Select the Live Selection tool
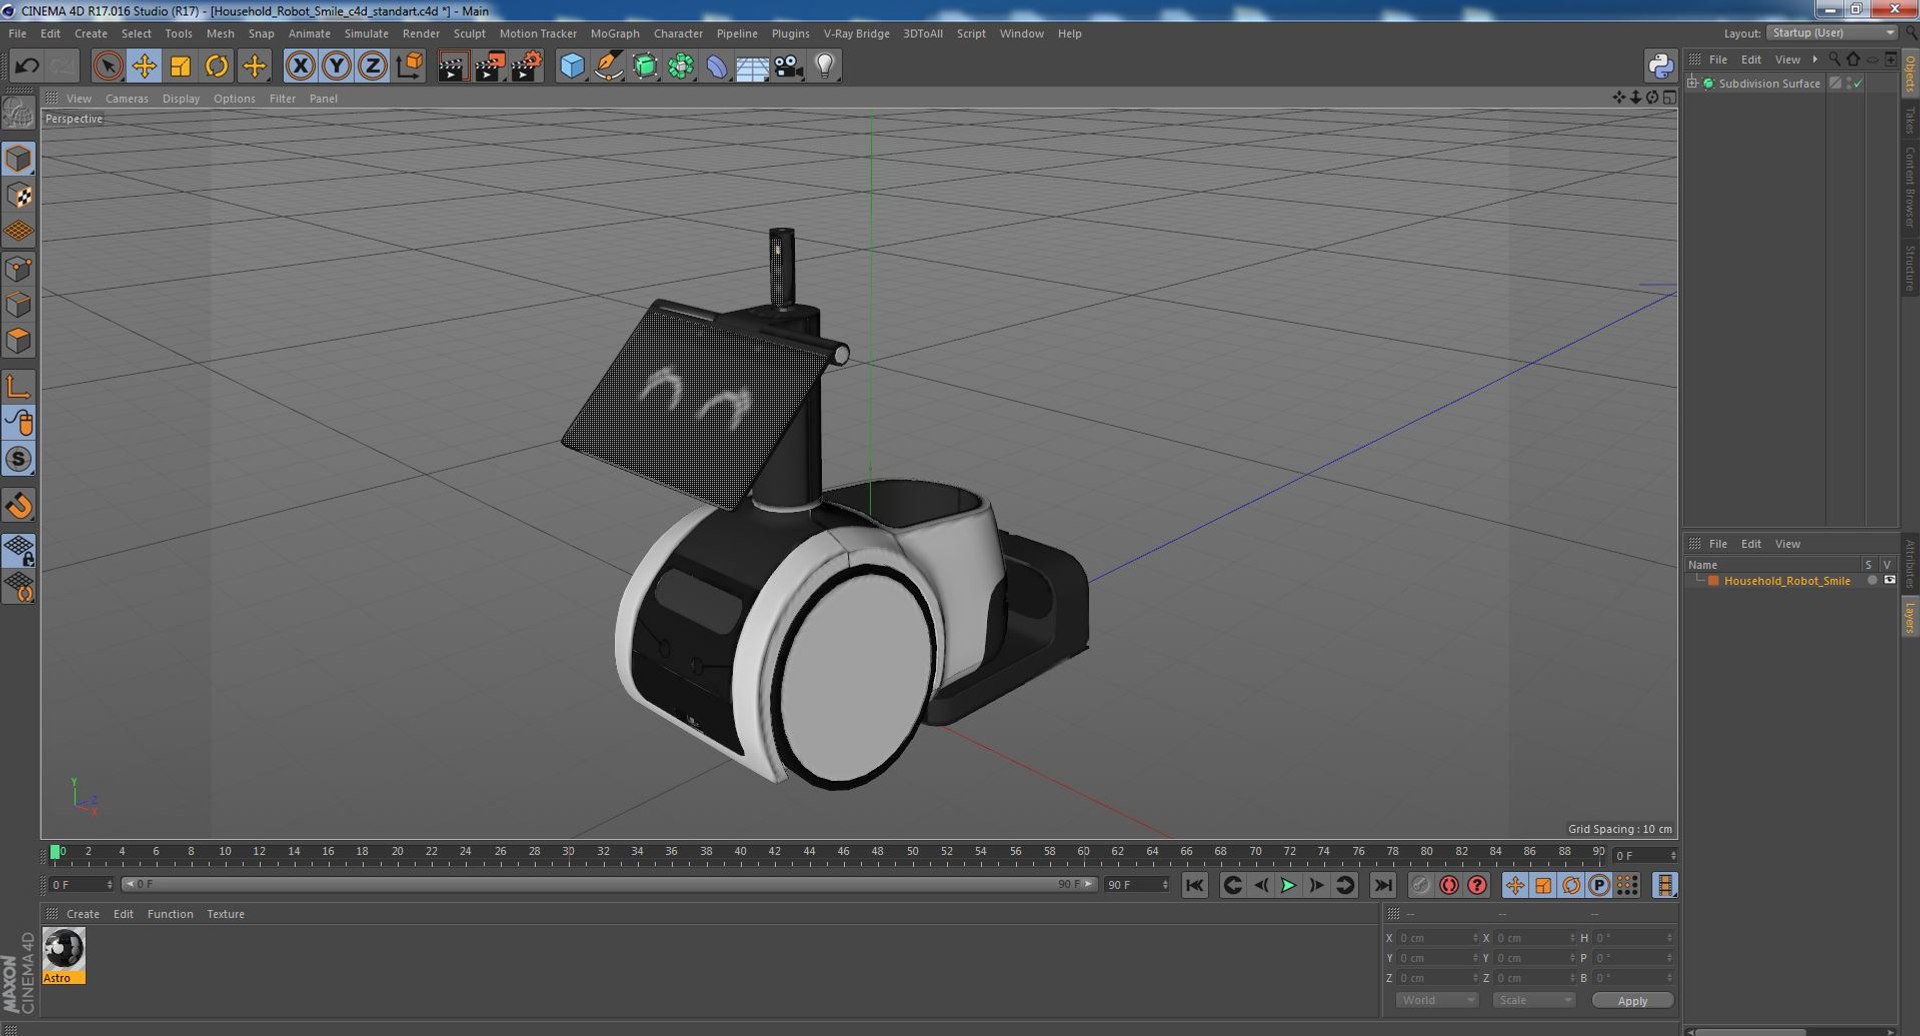 [107, 66]
